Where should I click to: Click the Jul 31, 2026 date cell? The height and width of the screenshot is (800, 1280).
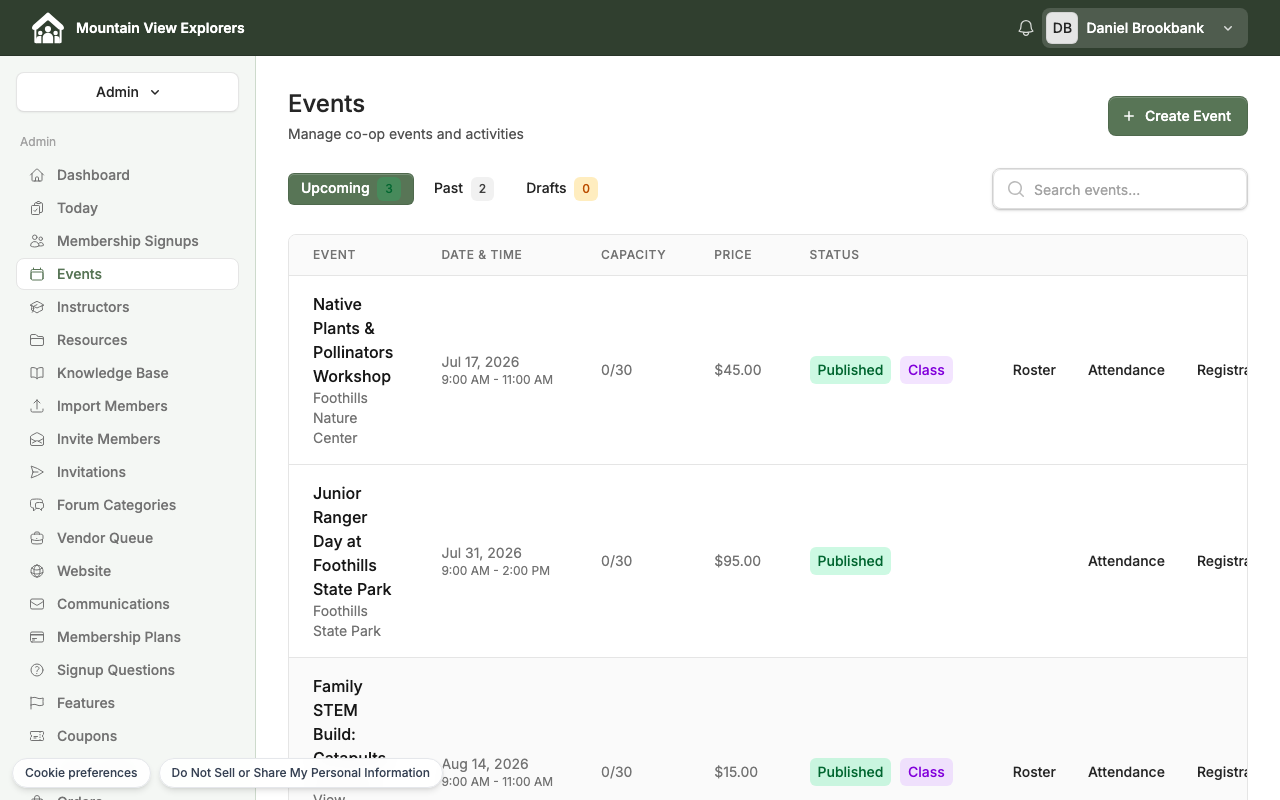[x=482, y=553]
